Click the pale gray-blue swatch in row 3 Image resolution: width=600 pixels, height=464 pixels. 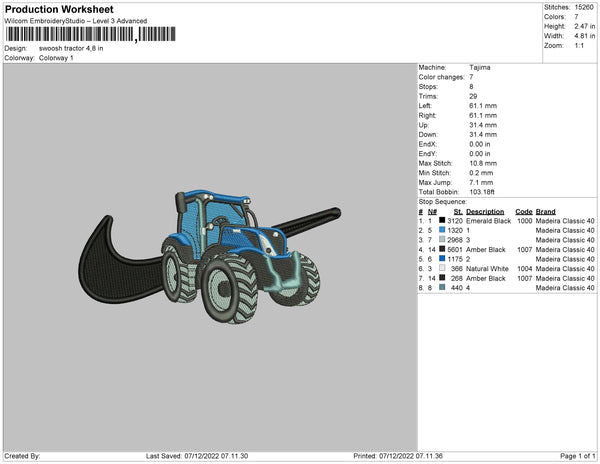(442, 239)
